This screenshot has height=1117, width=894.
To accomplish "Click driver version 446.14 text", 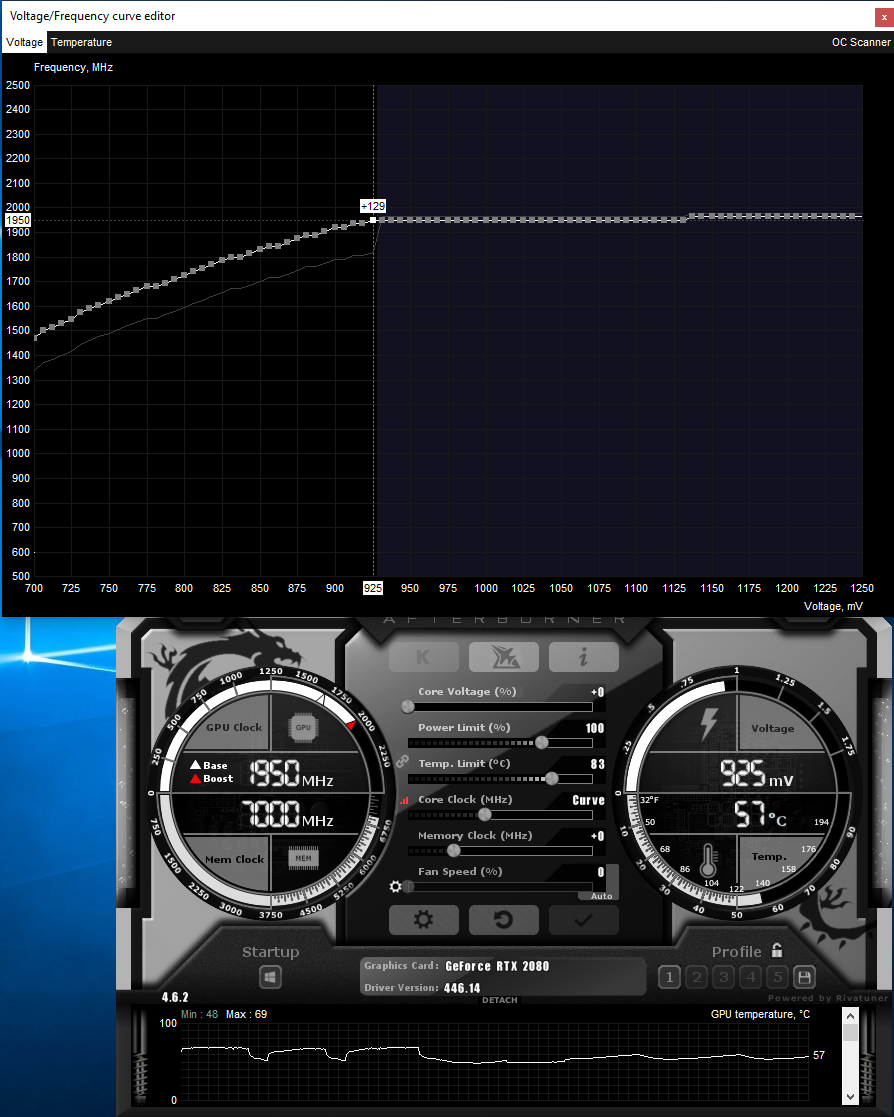I will click(x=462, y=988).
